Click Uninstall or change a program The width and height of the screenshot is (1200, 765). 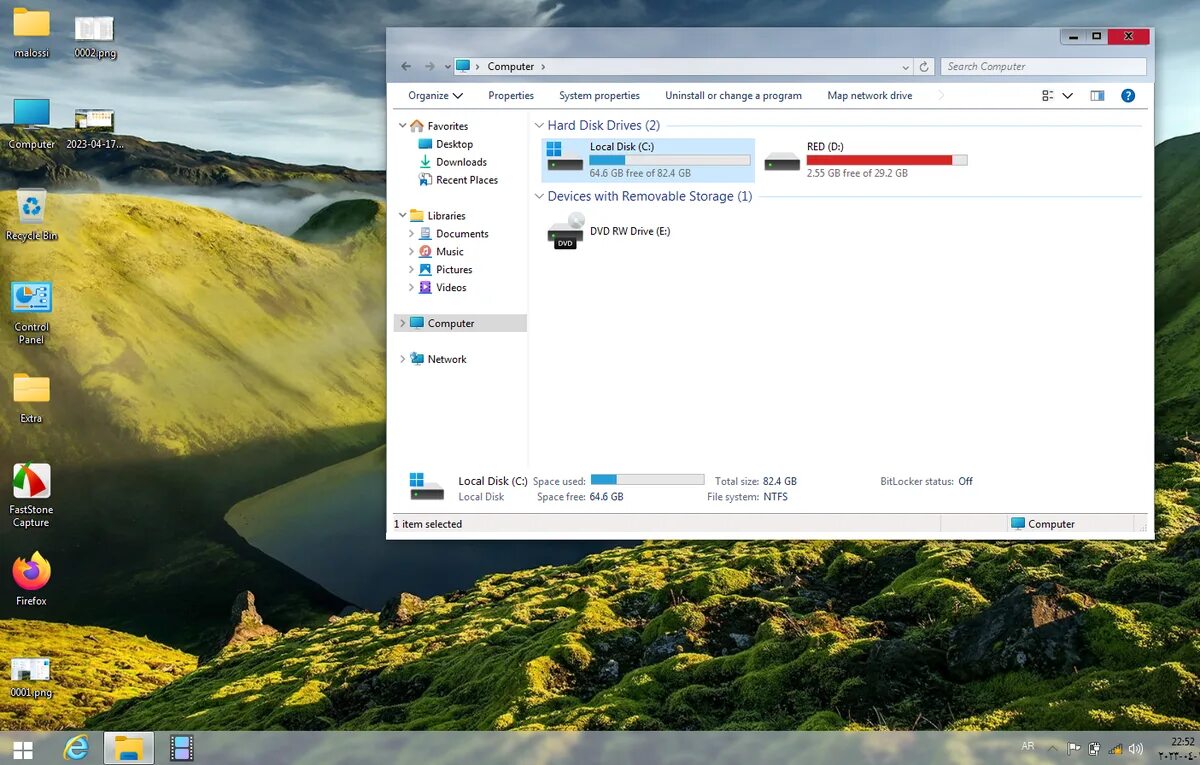[x=733, y=95]
